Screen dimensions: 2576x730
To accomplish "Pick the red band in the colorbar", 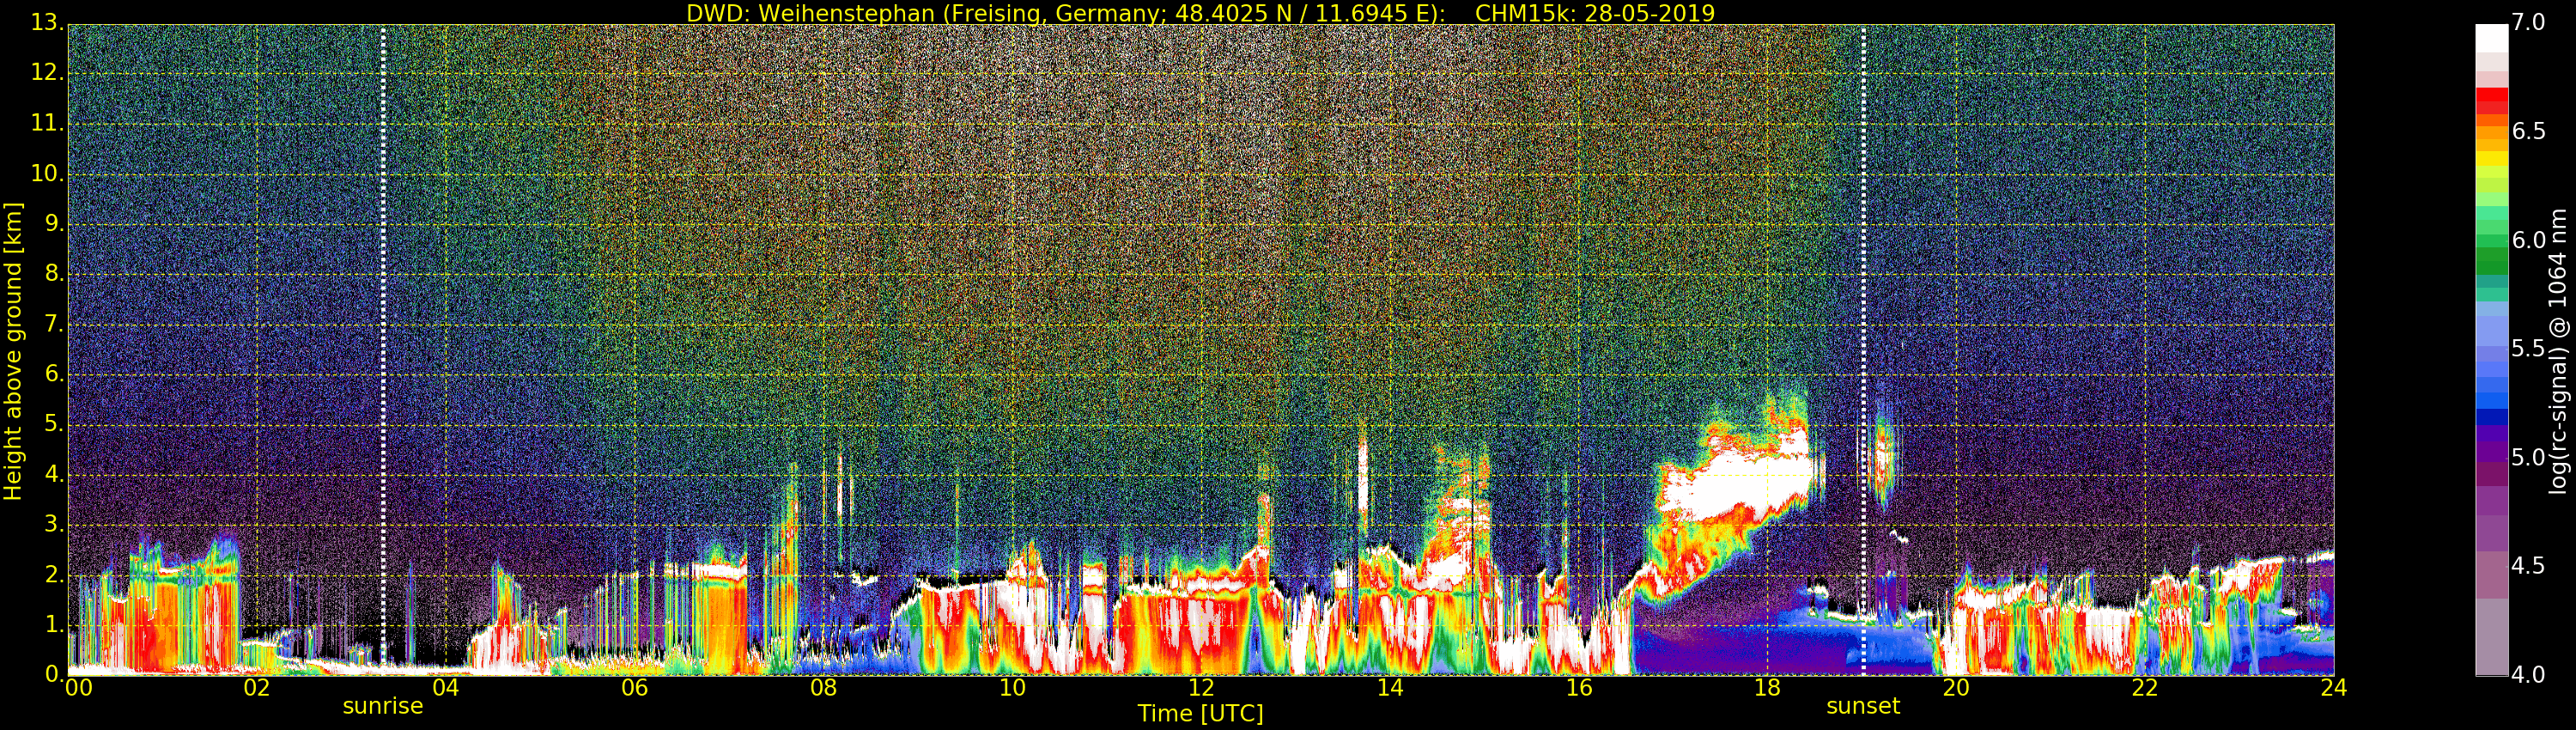I will (x=2491, y=101).
